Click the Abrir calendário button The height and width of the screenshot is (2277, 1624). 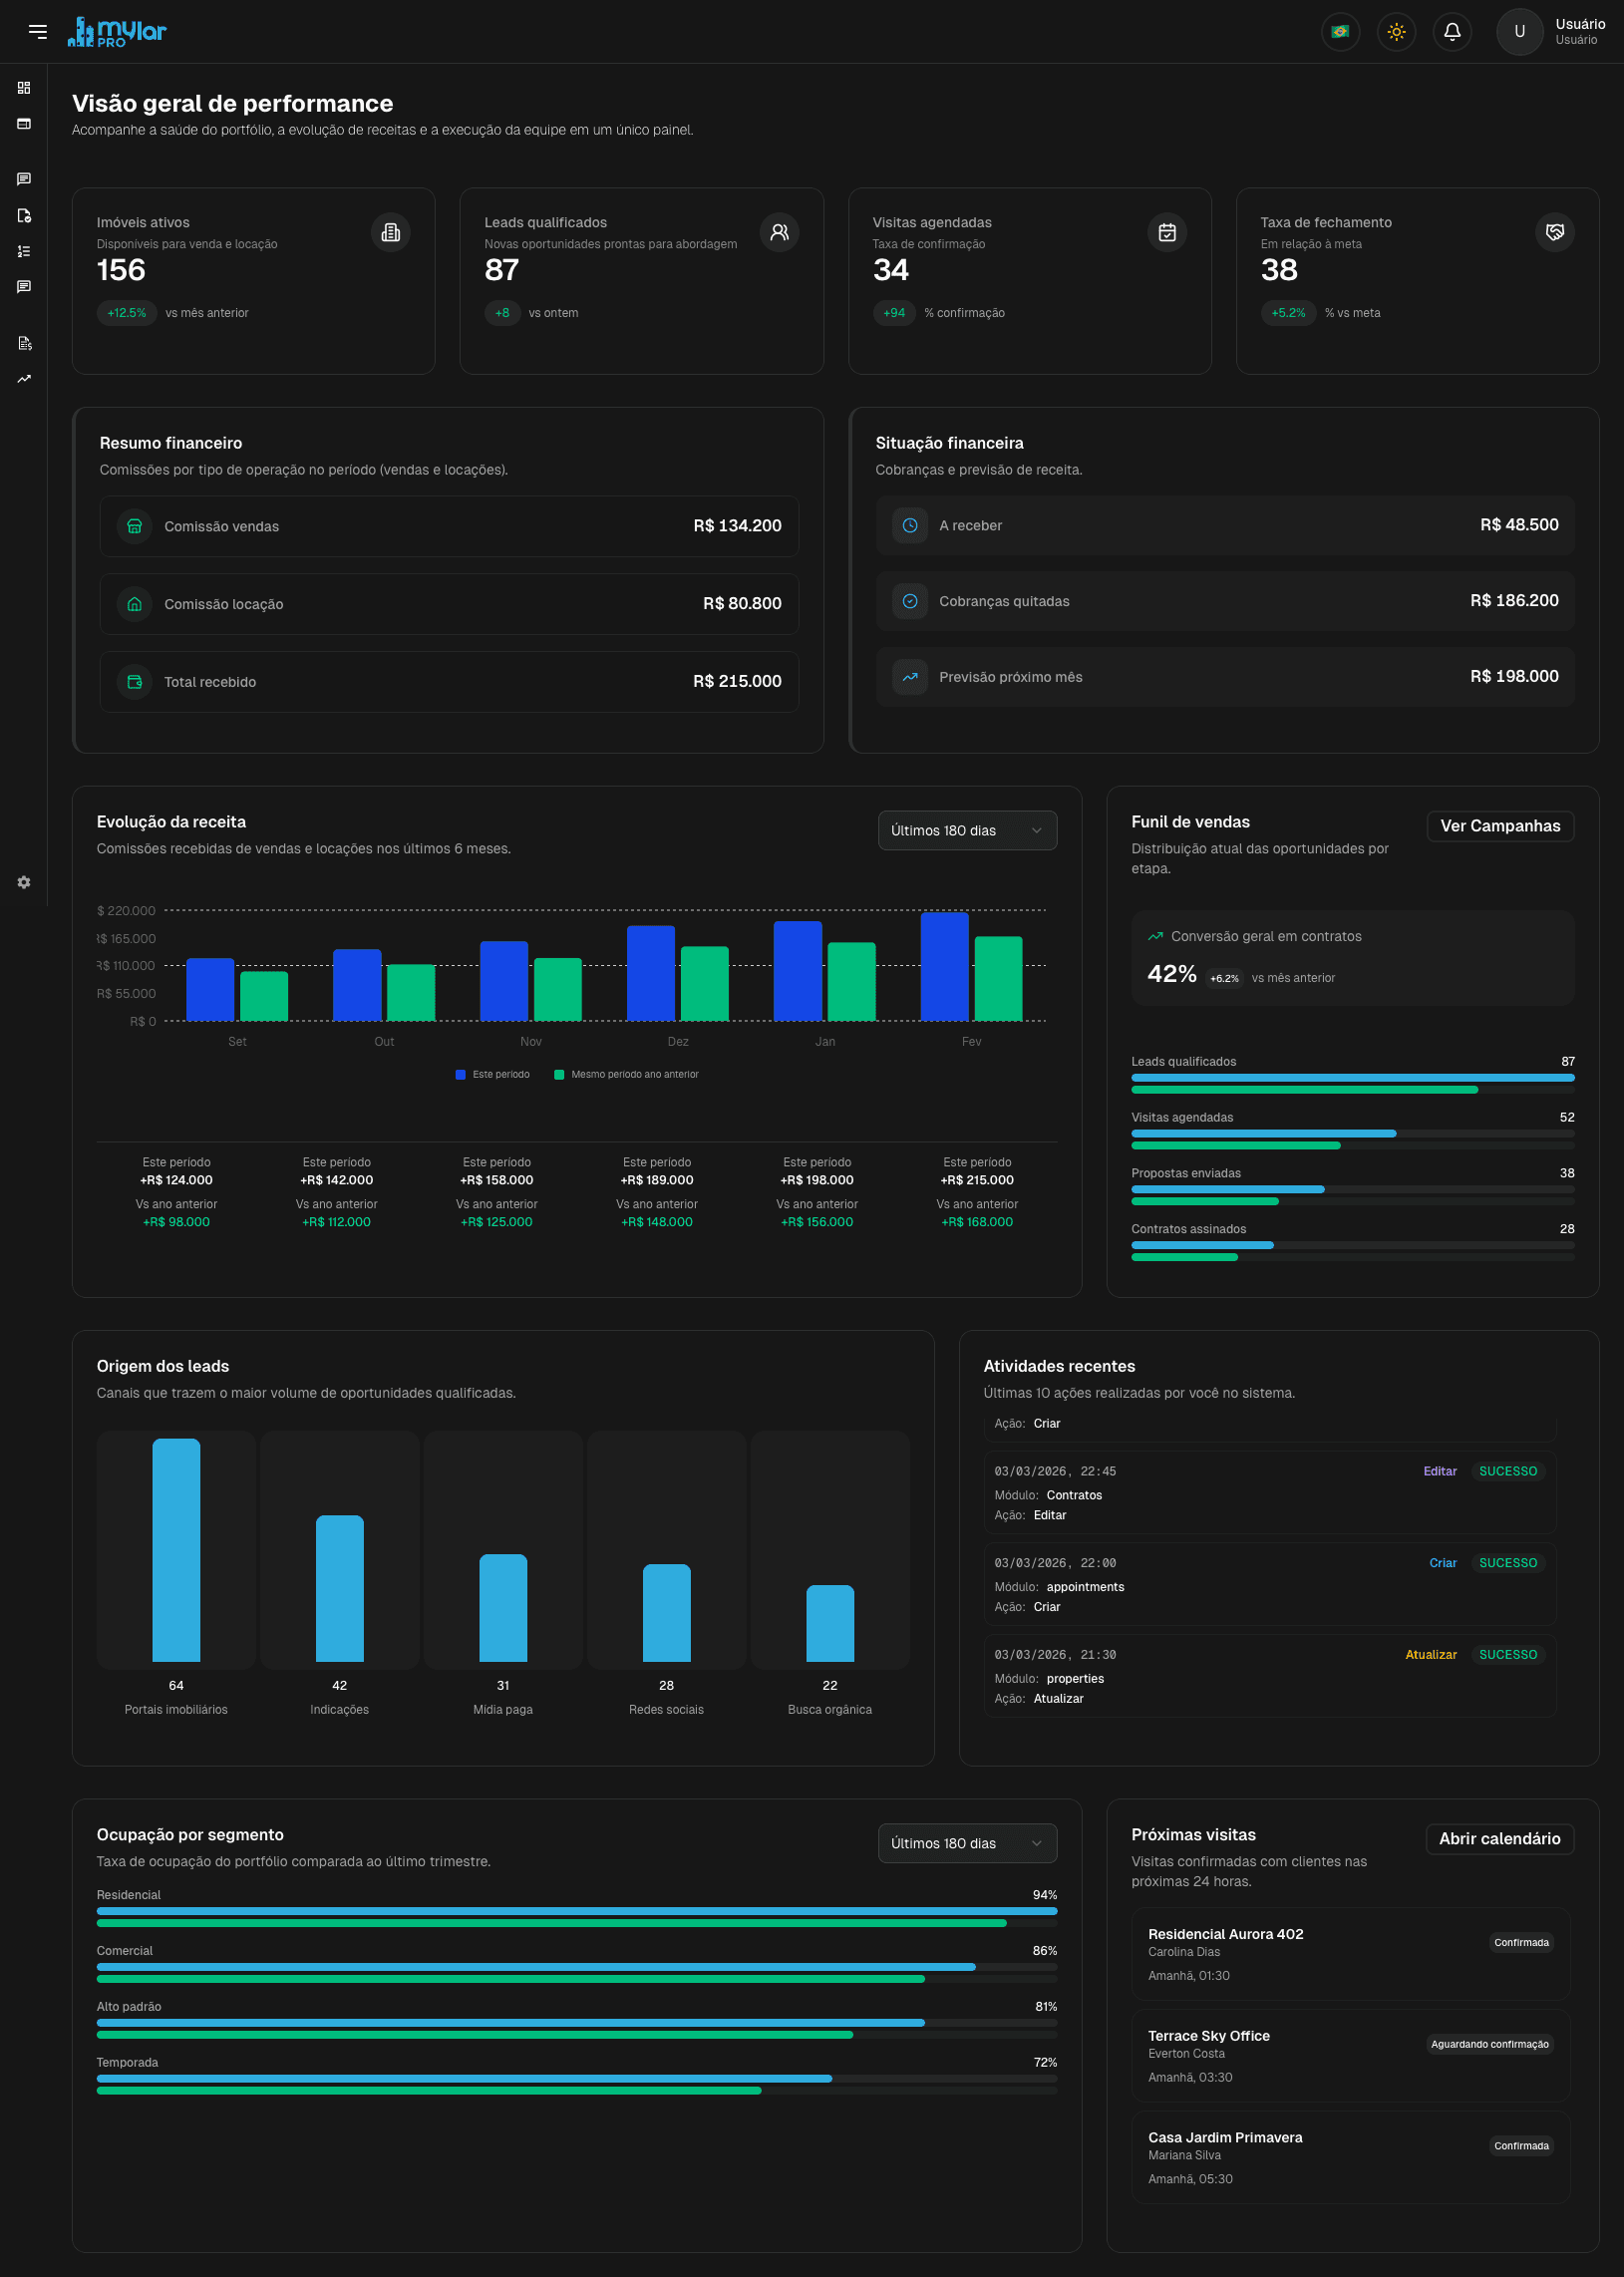pyautogui.click(x=1500, y=1839)
